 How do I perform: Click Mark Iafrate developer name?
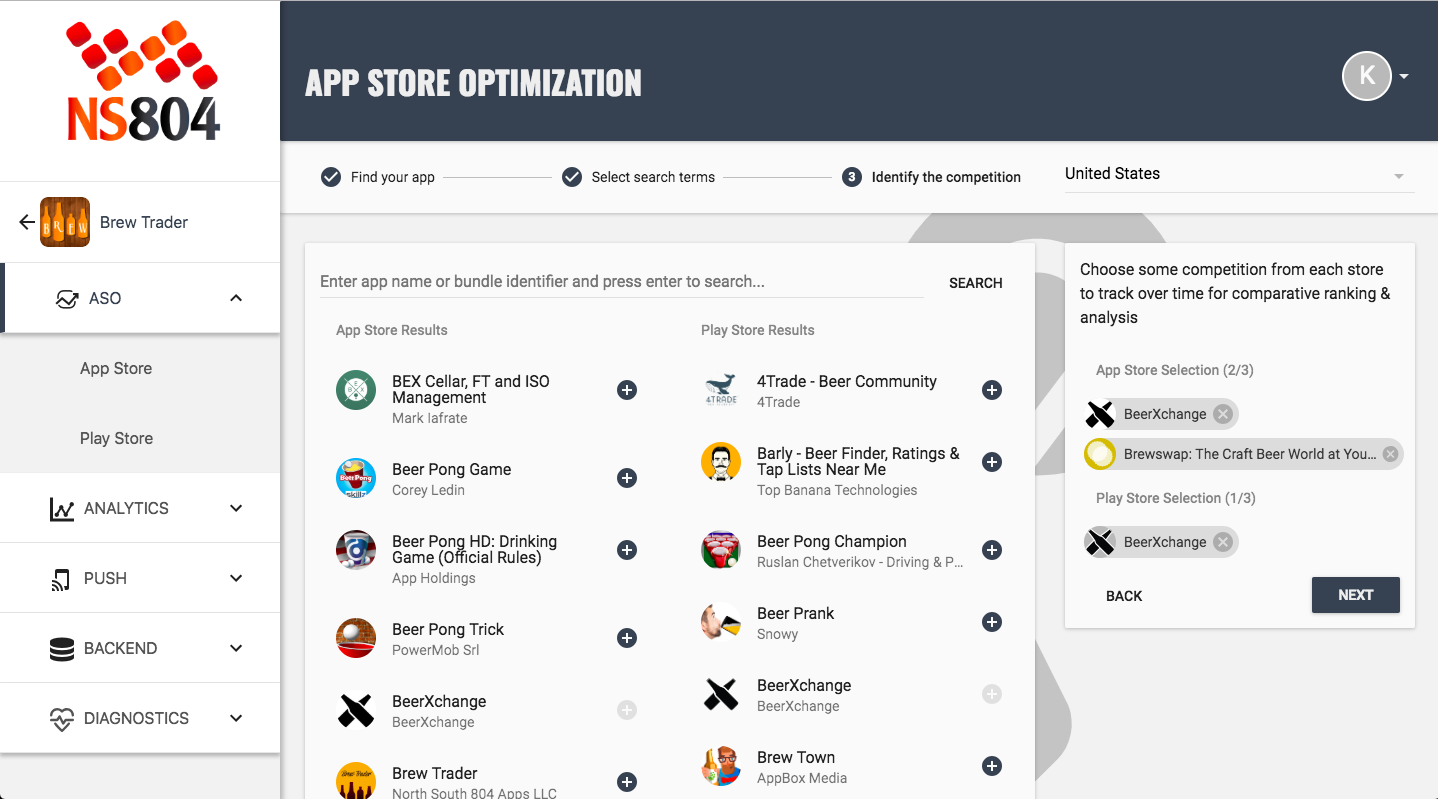tap(429, 418)
